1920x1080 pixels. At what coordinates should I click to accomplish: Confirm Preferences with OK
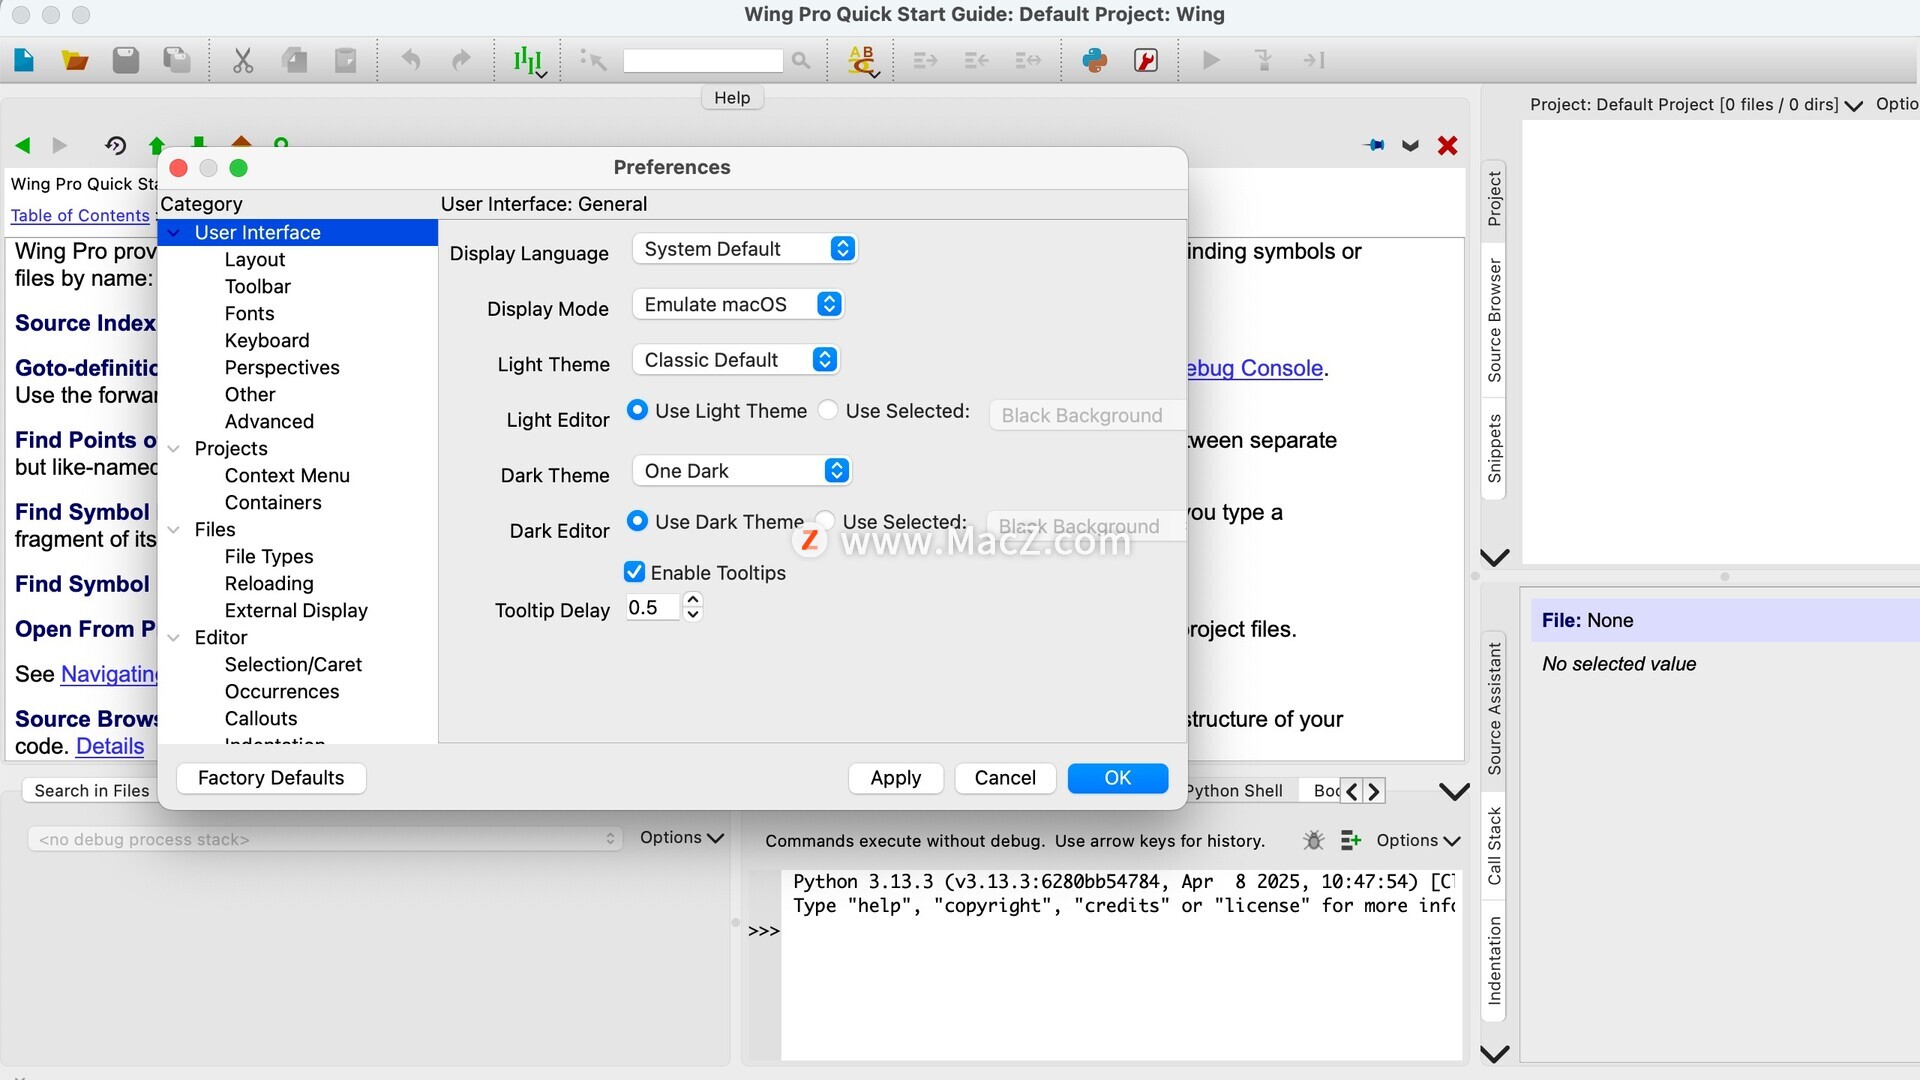[x=1117, y=778]
